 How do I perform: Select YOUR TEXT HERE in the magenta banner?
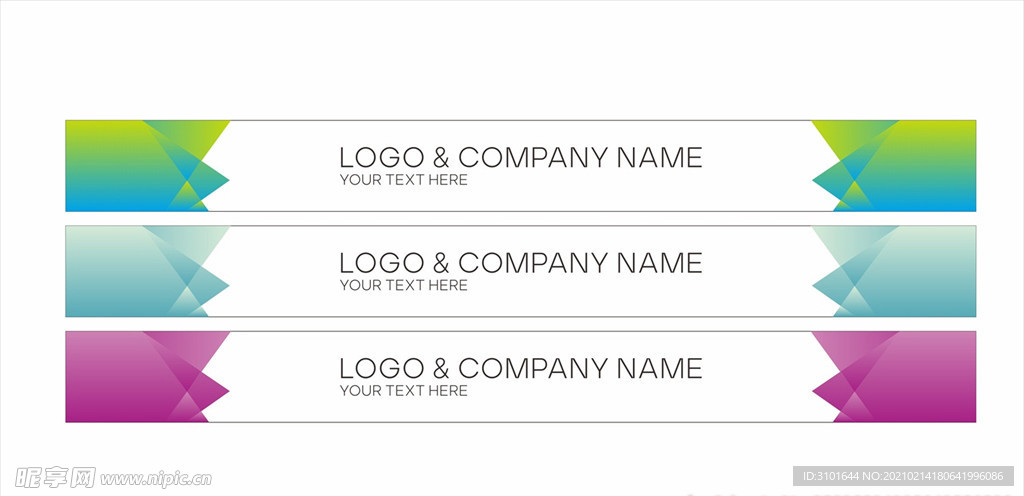(403, 390)
